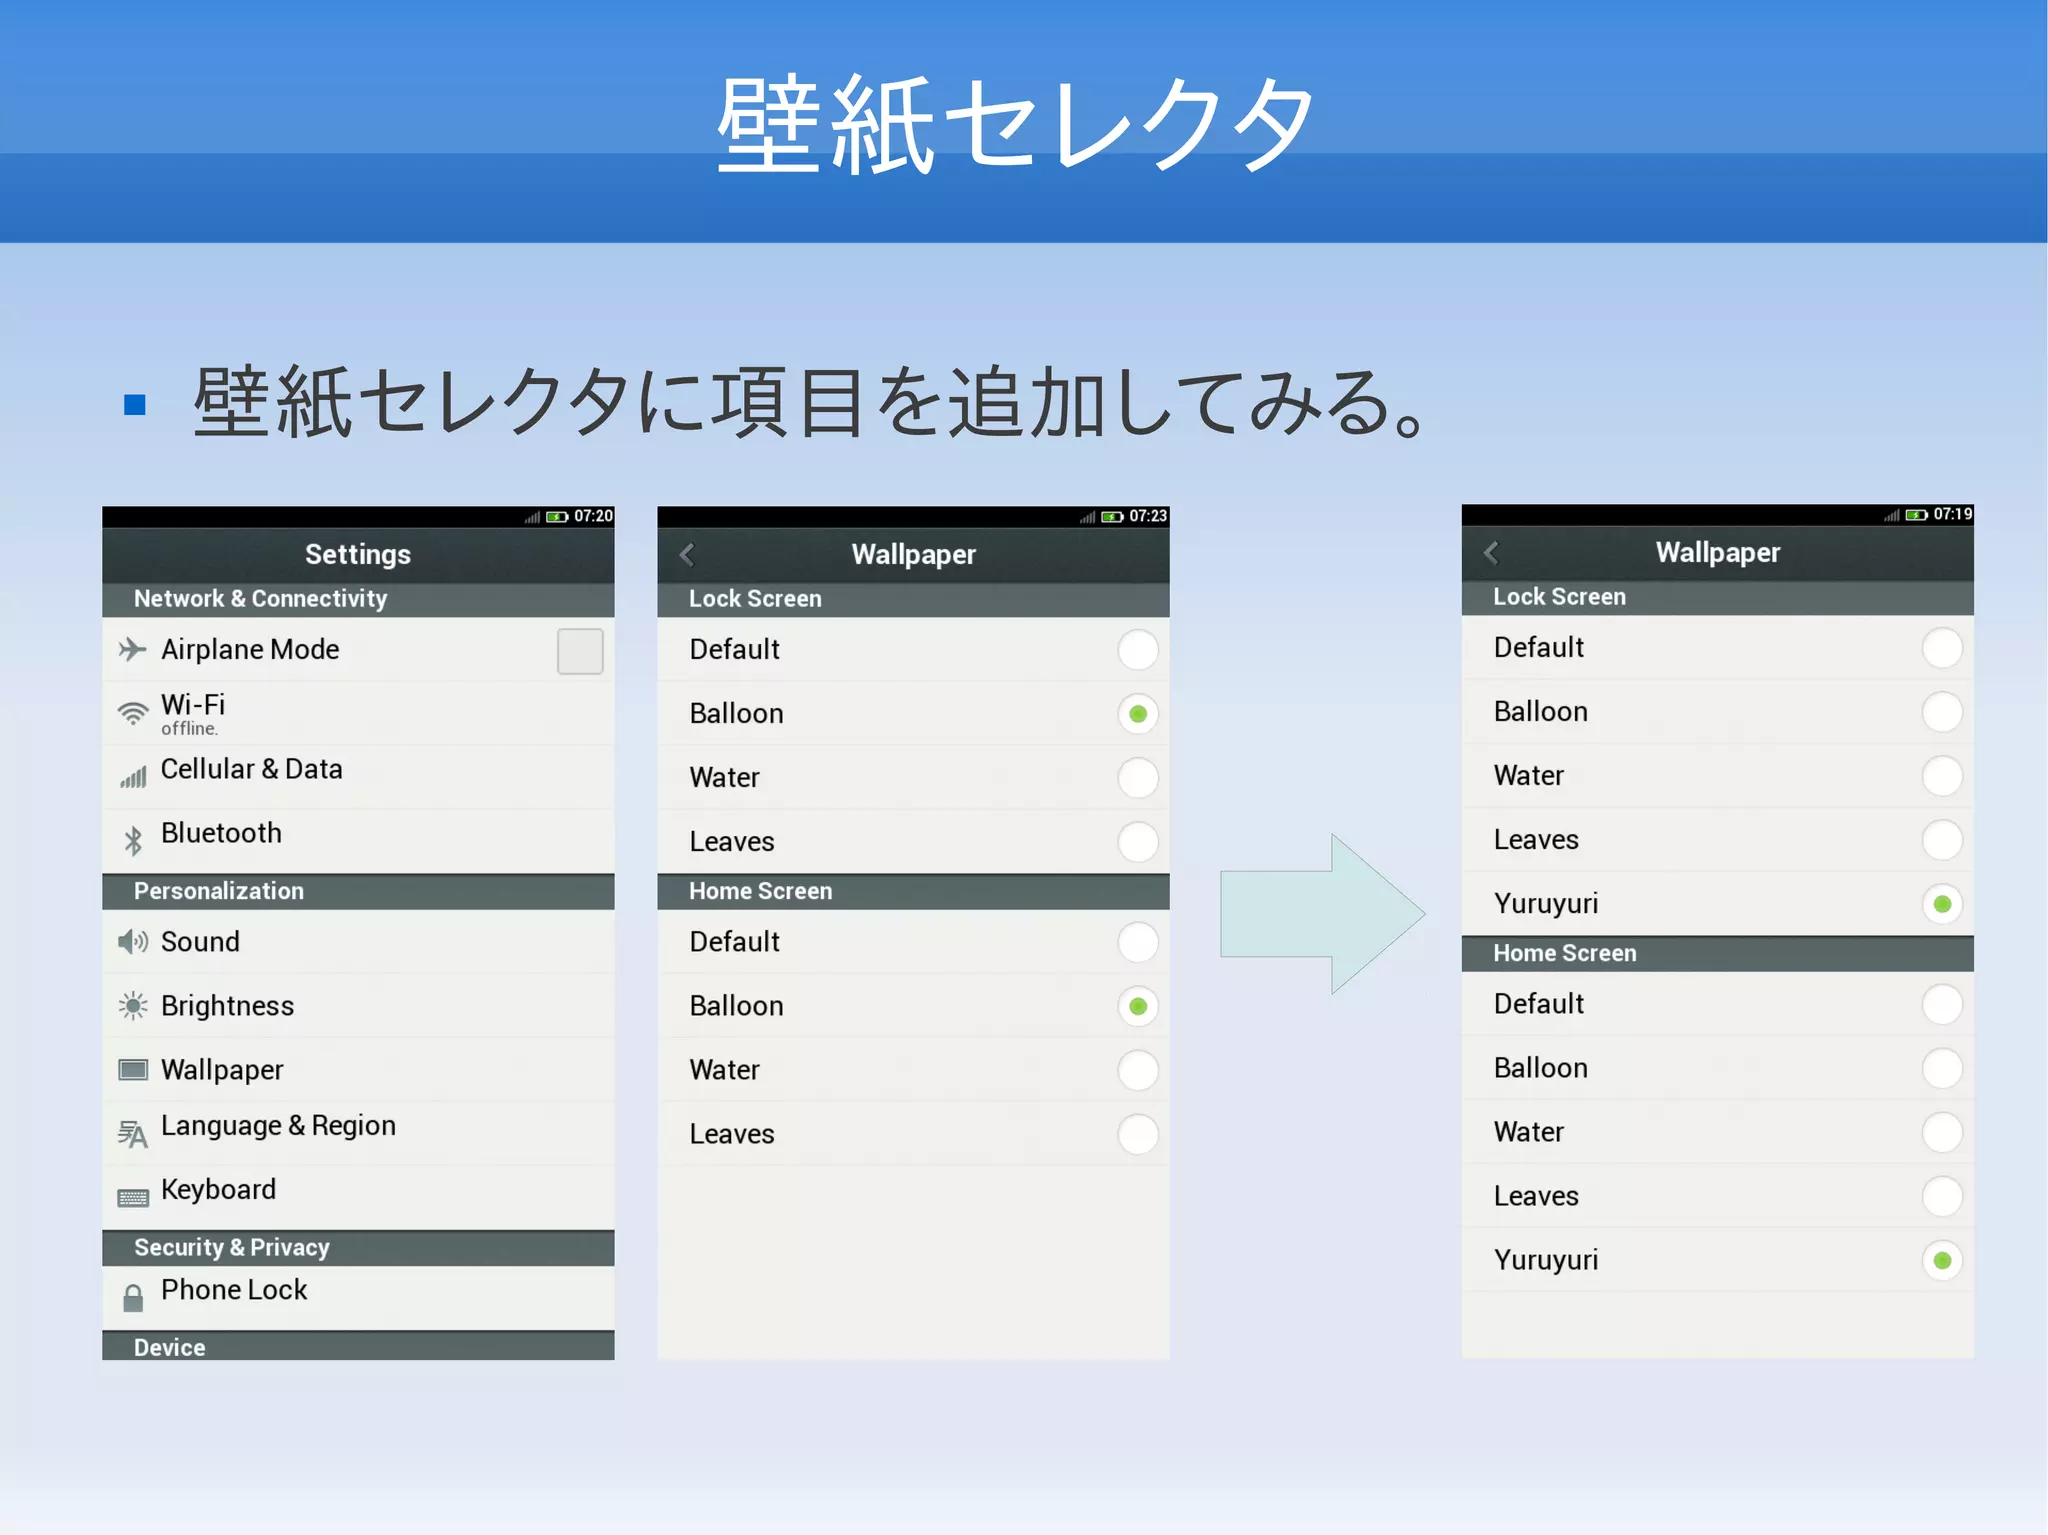This screenshot has height=1535, width=2048.
Task: Open the Wallpaper settings entry
Action: click(x=358, y=1070)
